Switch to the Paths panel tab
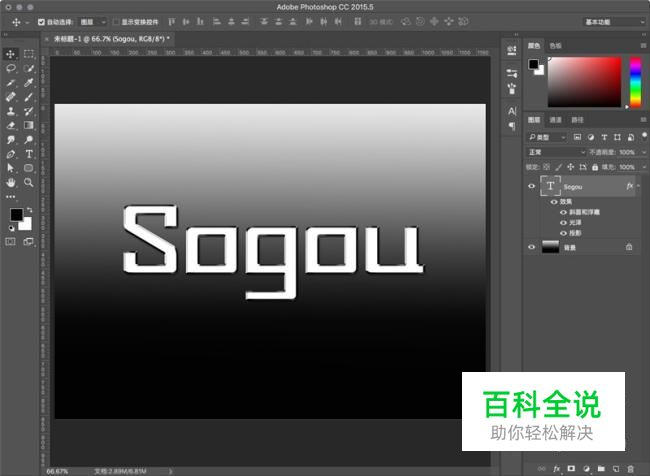This screenshot has height=476, width=650. click(x=577, y=120)
